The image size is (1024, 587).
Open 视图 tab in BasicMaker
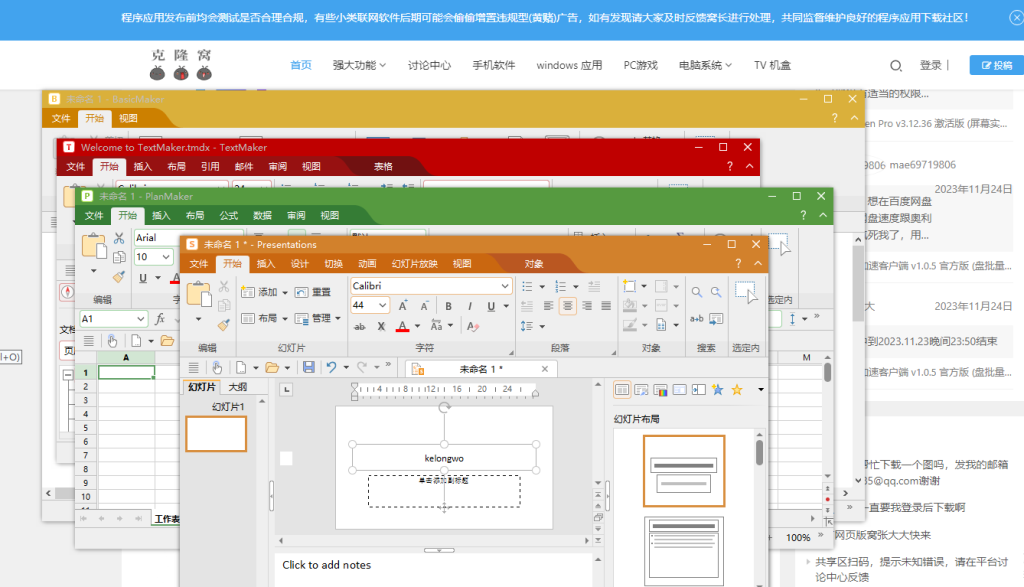point(128,118)
